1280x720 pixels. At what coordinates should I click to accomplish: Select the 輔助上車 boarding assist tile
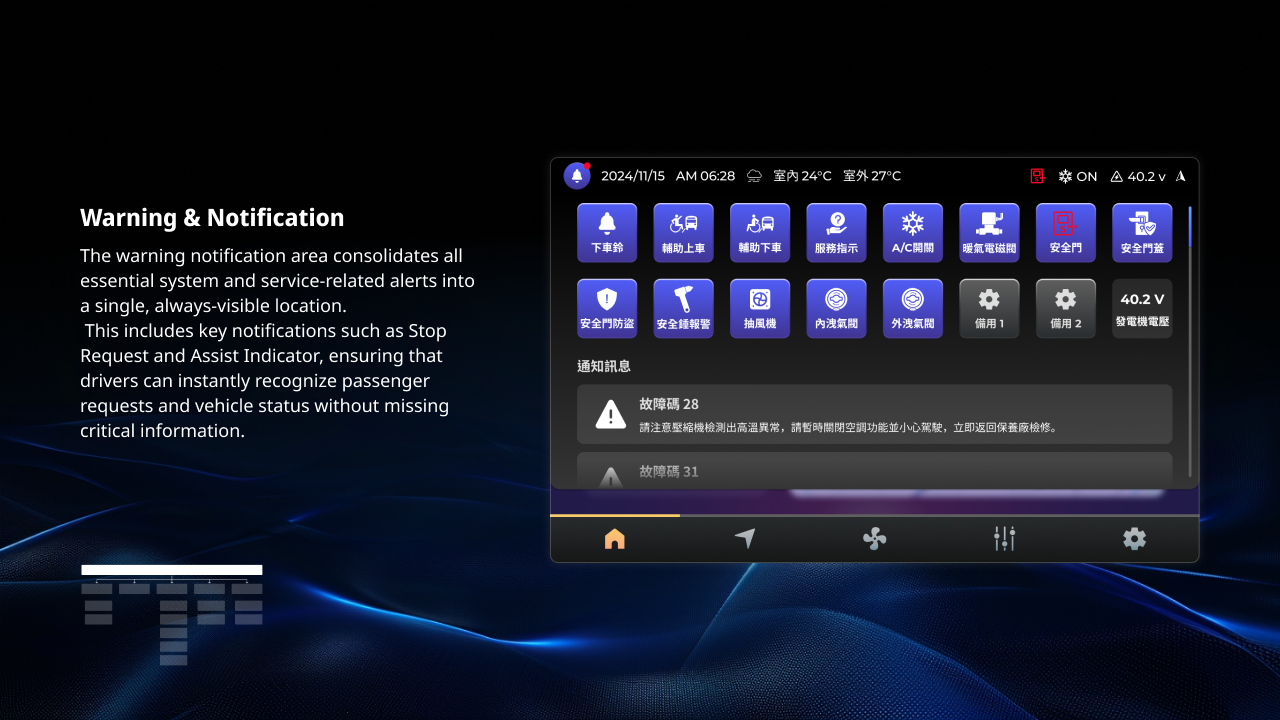click(x=683, y=232)
